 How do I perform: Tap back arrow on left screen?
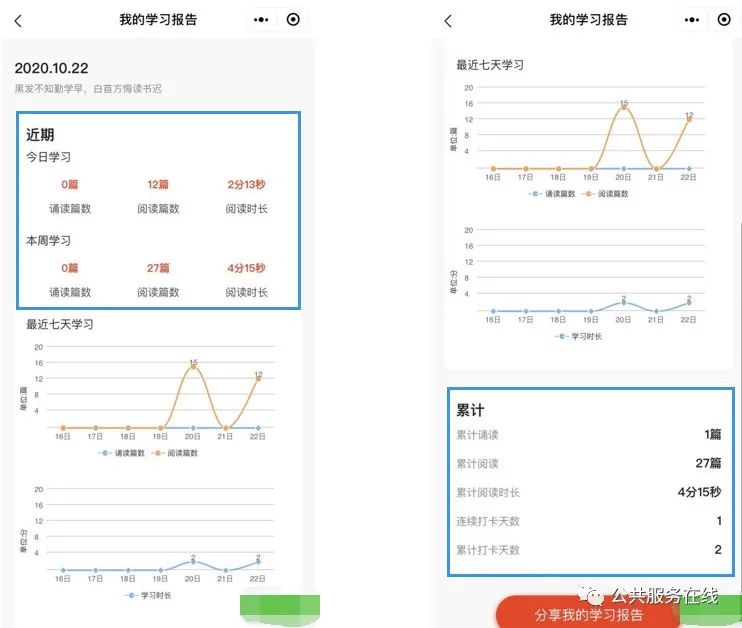coord(18,20)
